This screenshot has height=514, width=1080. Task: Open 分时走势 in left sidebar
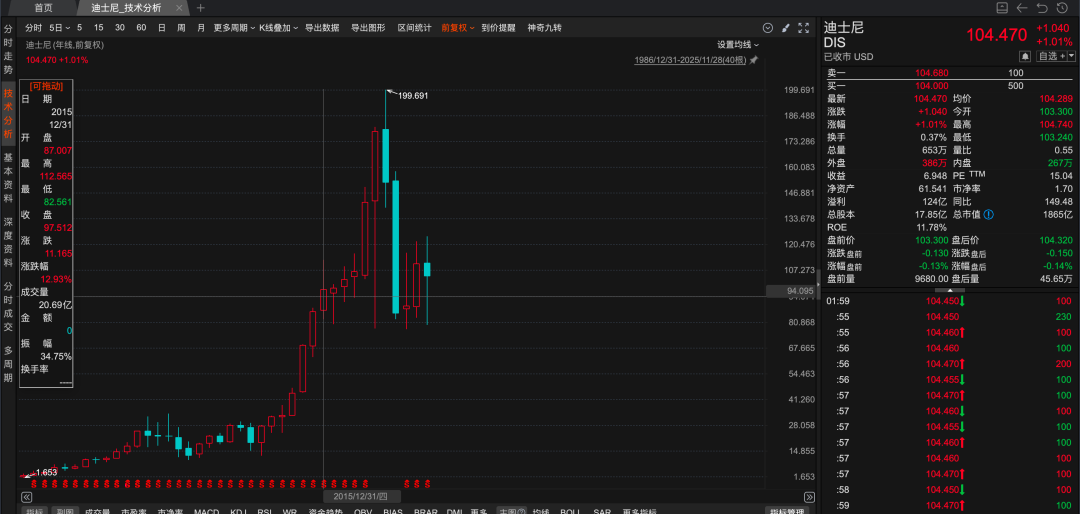click(x=8, y=50)
